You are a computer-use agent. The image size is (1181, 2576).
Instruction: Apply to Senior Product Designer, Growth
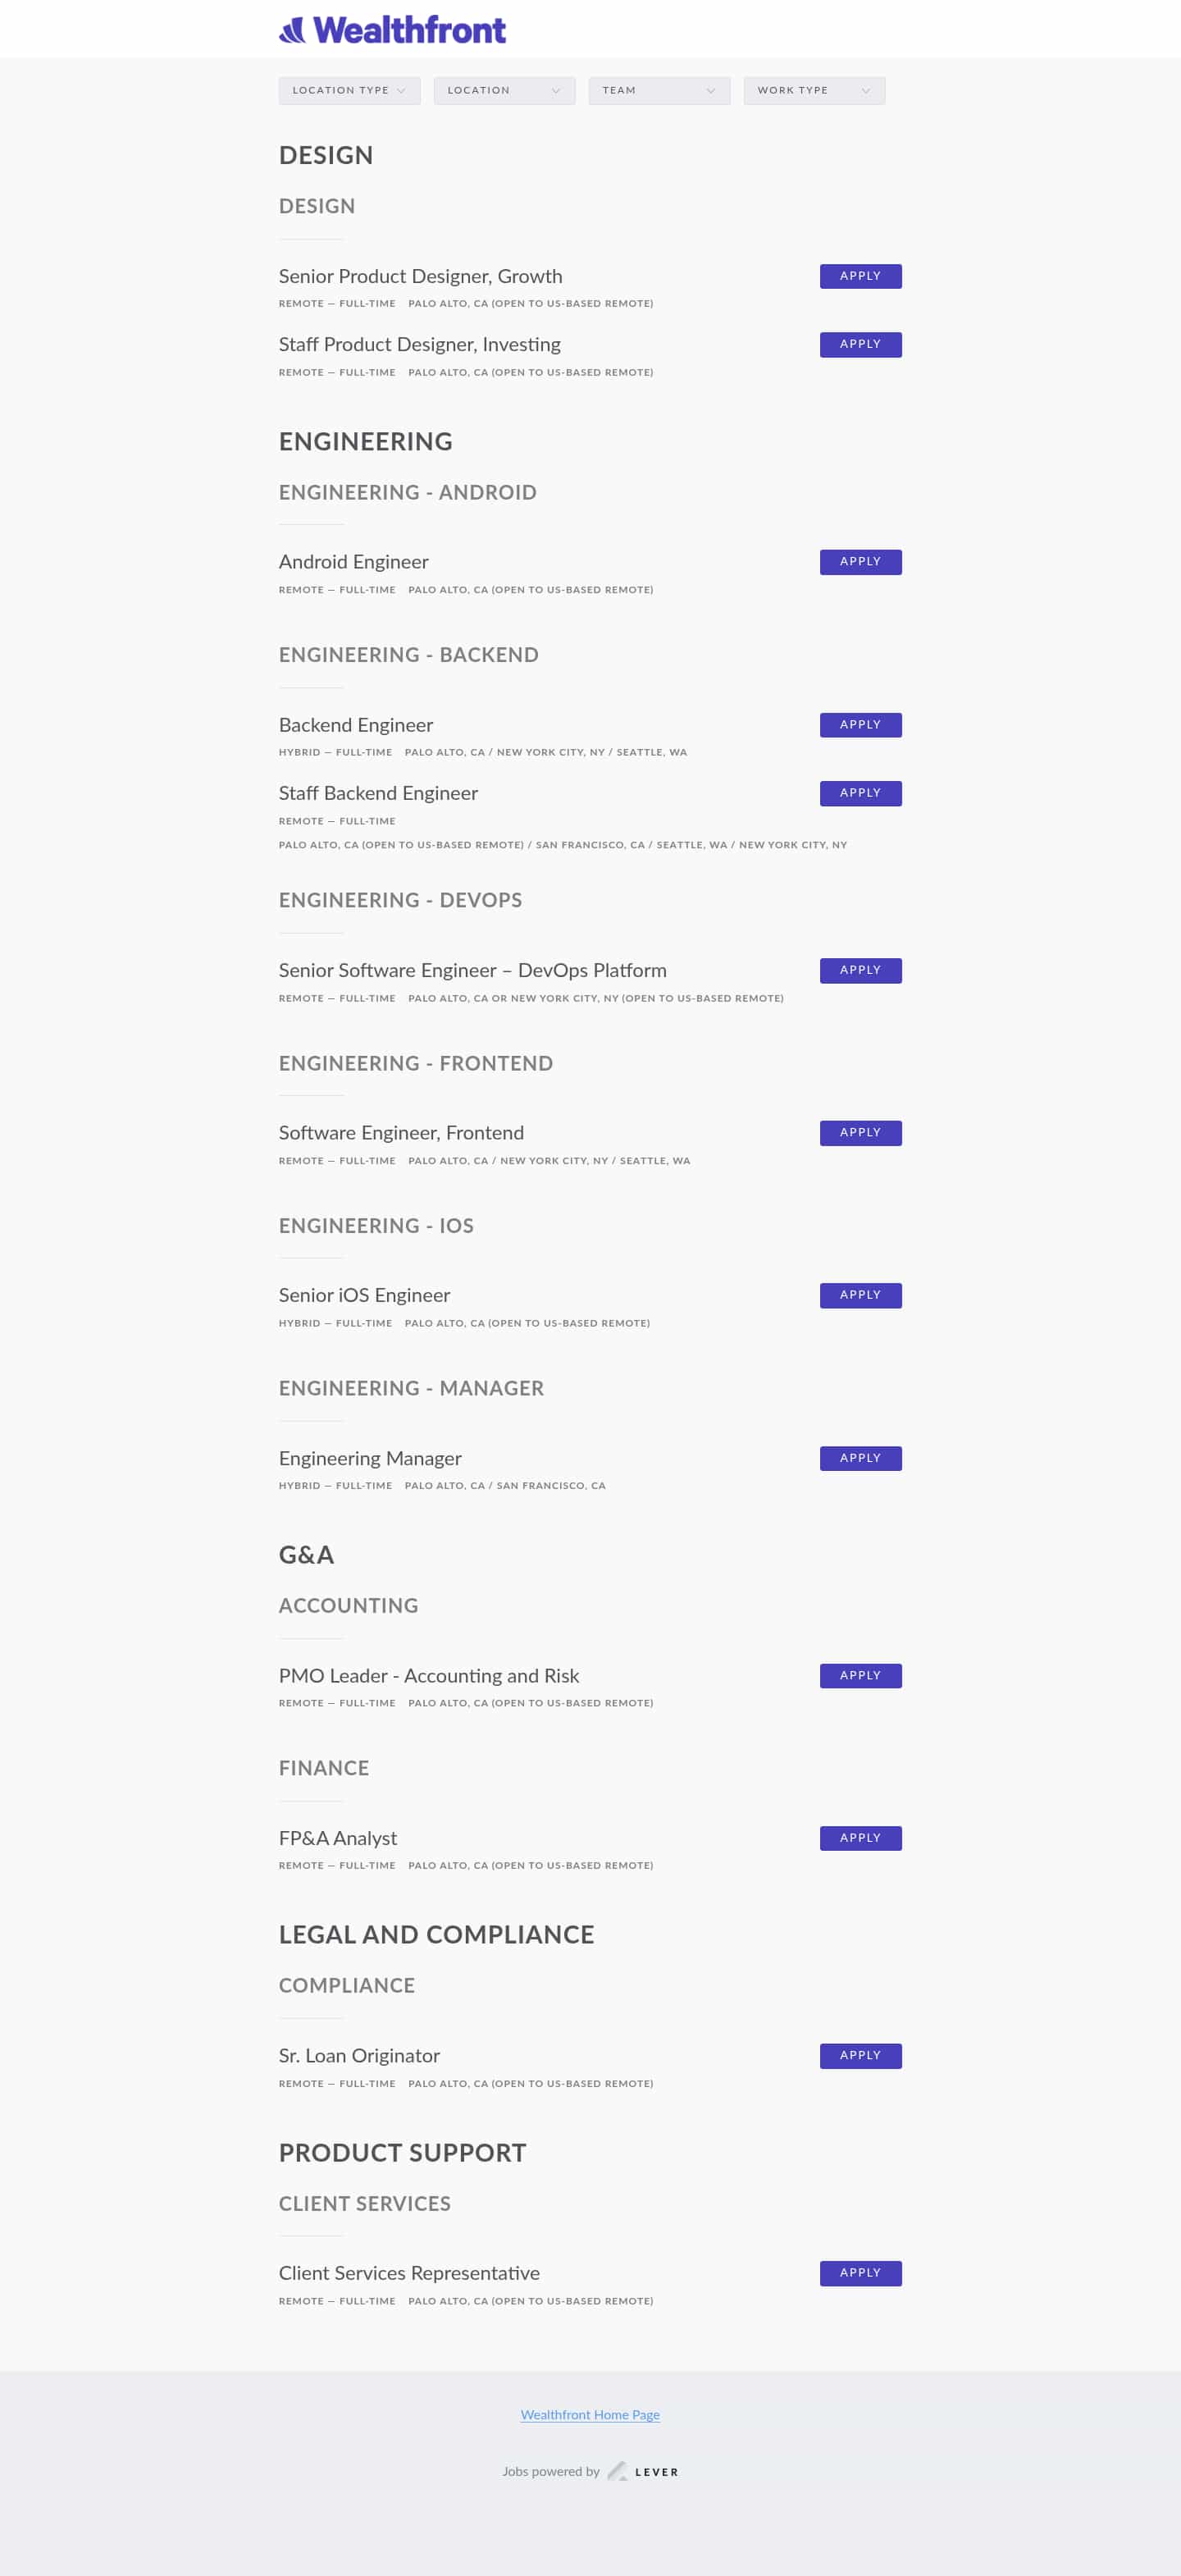(860, 276)
